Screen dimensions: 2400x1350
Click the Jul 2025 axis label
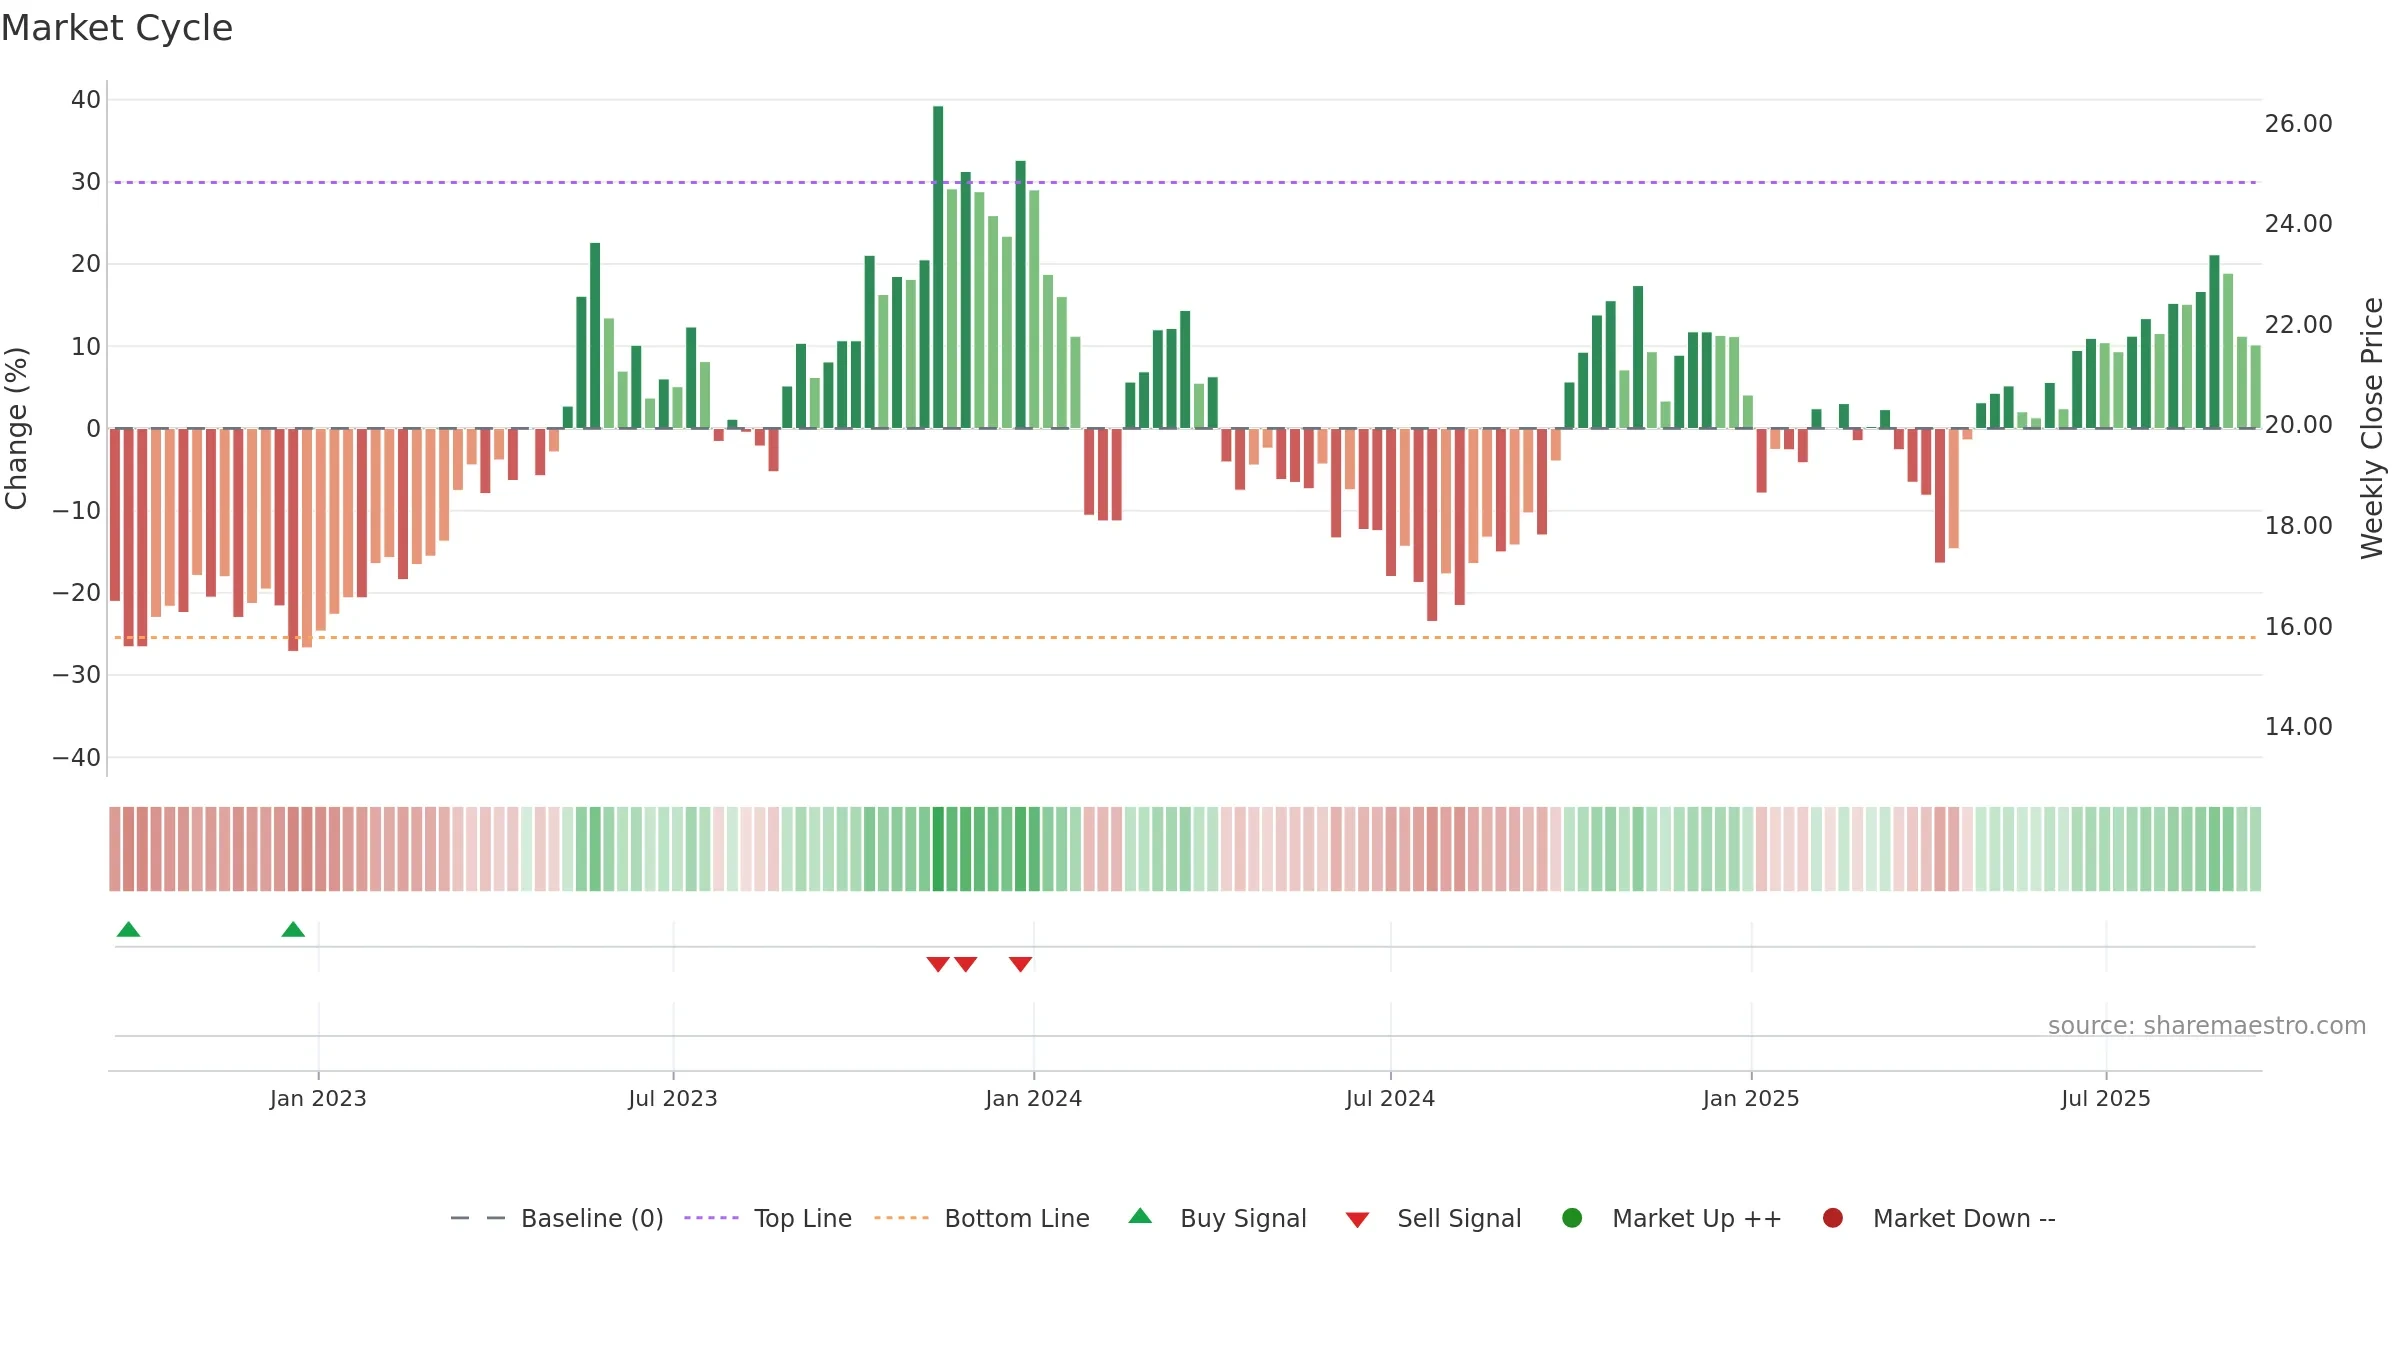pyautogui.click(x=2106, y=1098)
